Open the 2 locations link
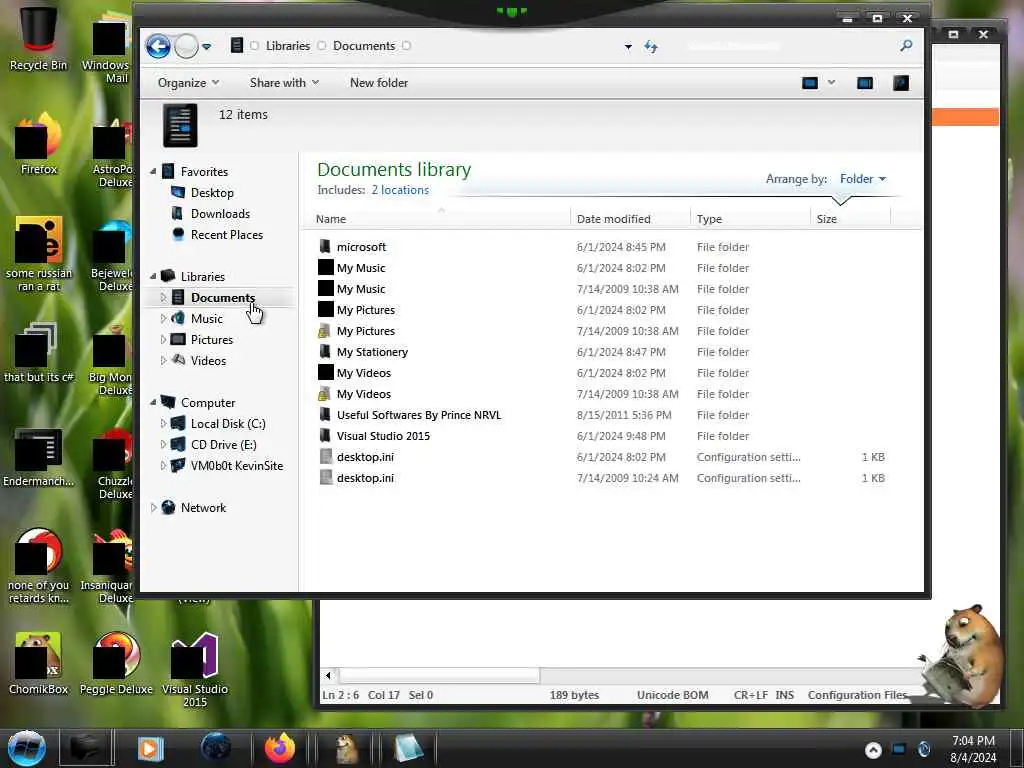Viewport: 1024px width, 768px height. (400, 190)
